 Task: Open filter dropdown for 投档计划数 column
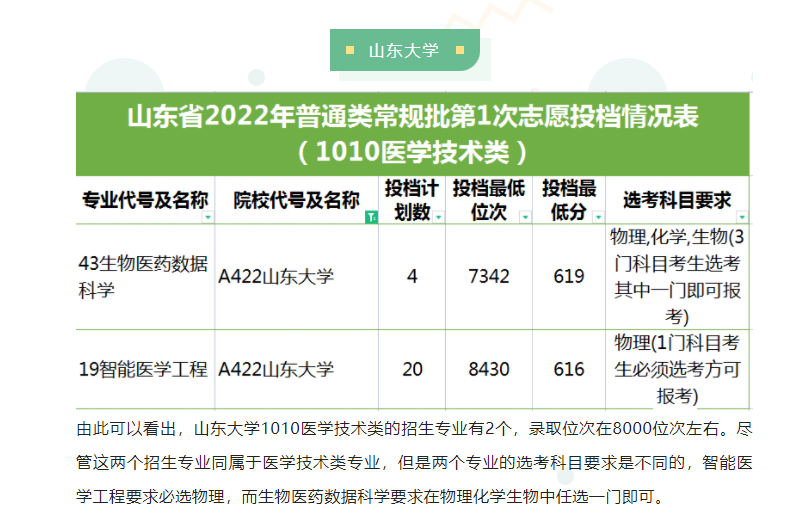(x=438, y=217)
